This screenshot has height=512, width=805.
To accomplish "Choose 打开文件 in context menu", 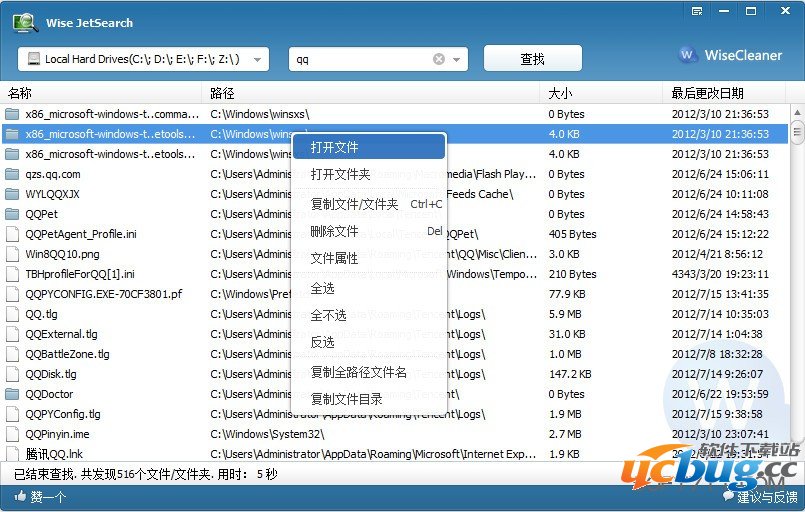I will (x=369, y=147).
